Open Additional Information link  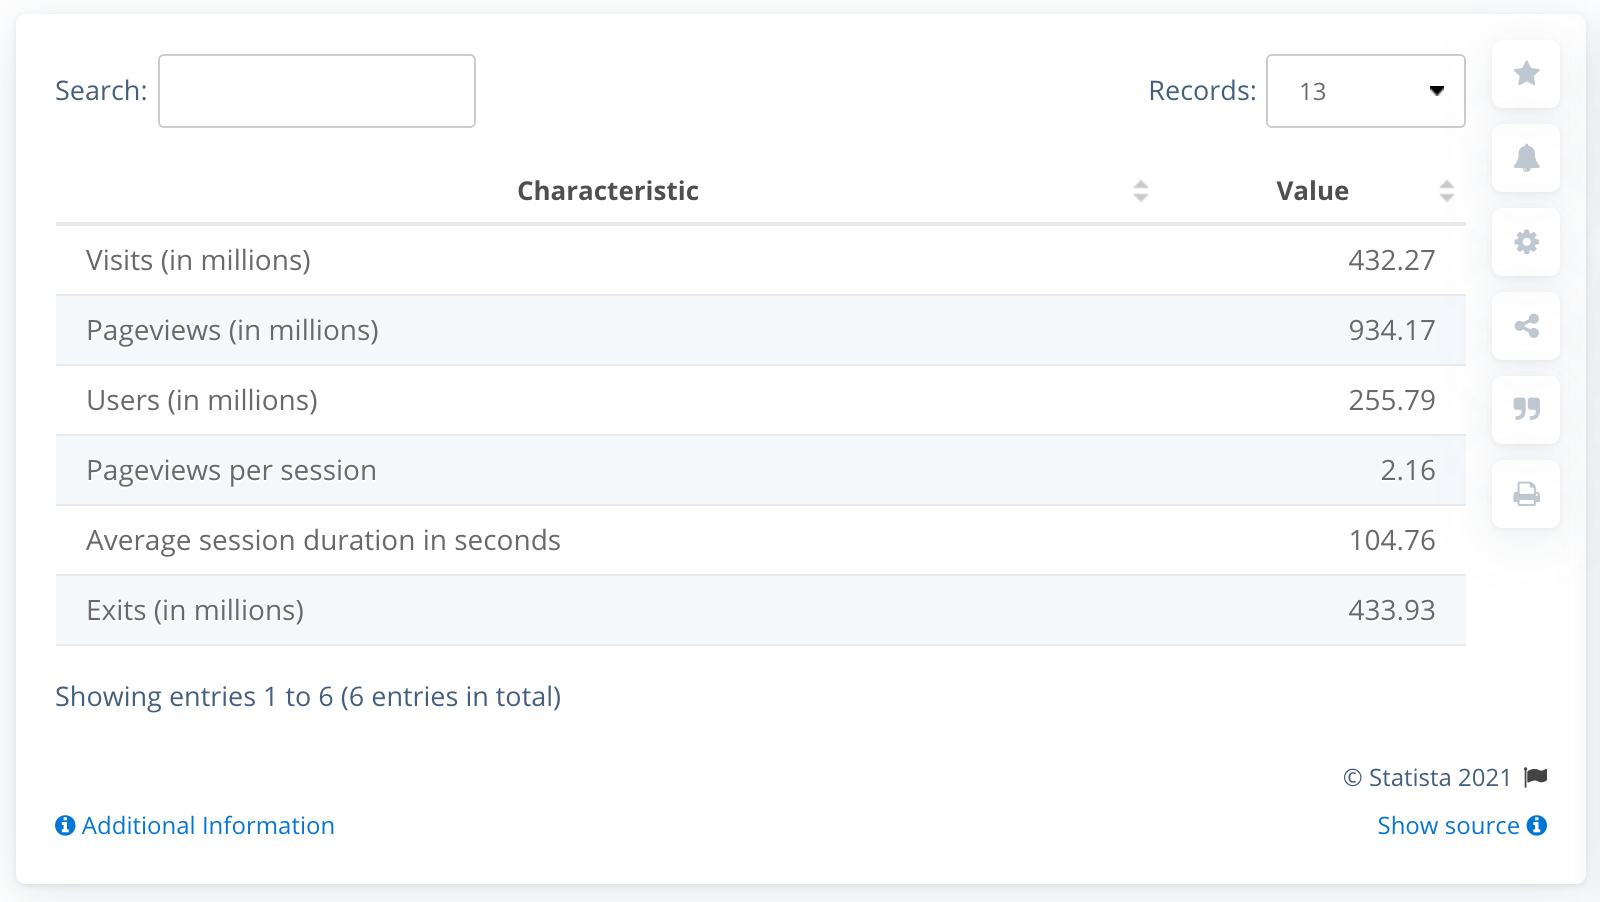[208, 825]
